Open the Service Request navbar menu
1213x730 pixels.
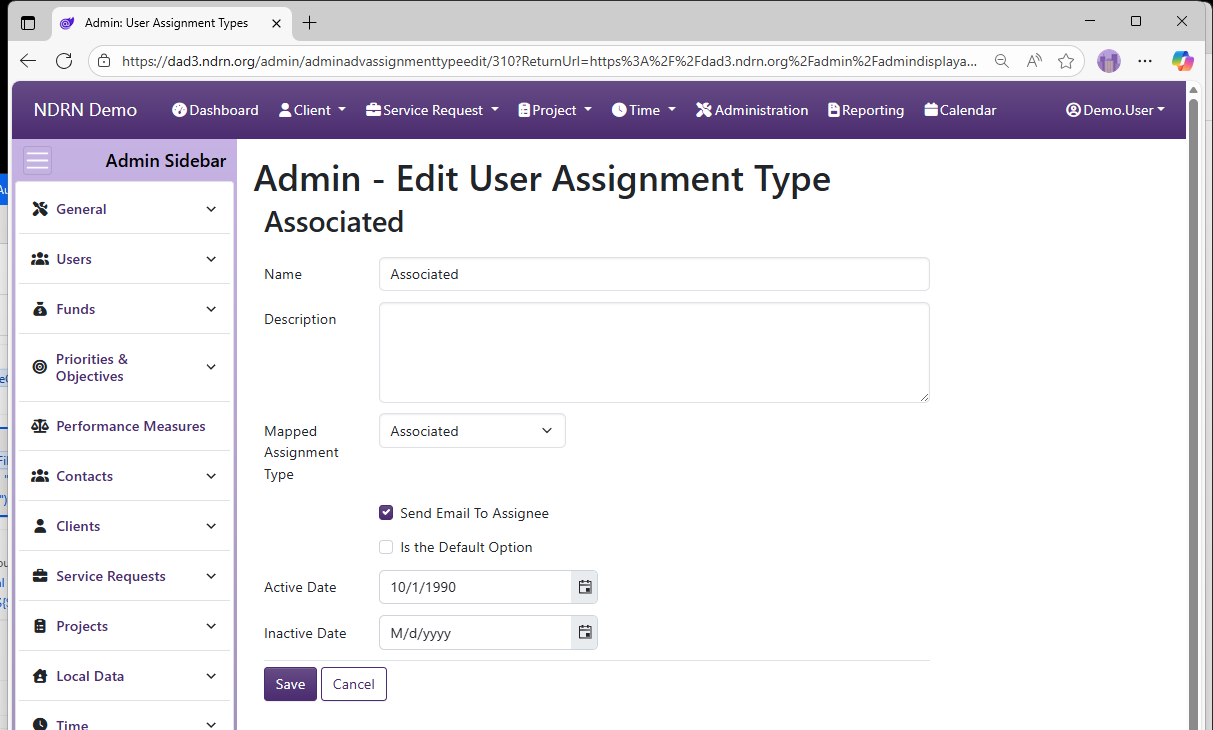[432, 110]
